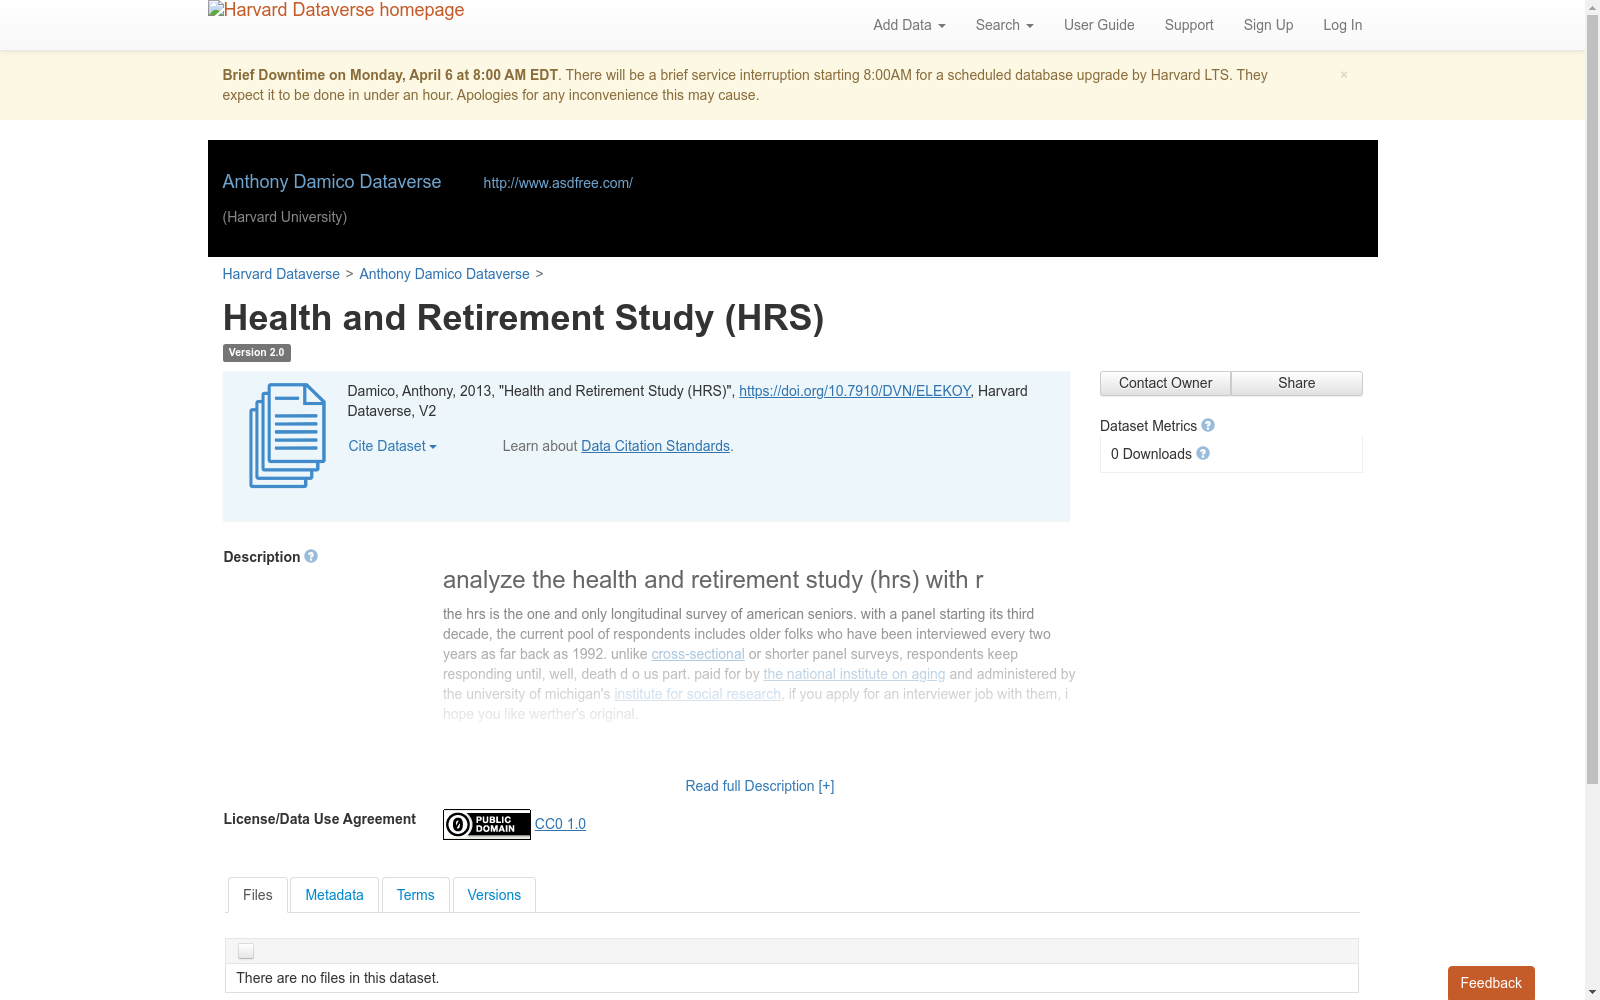The image size is (1600, 1000).
Task: Click the Contact Owner button
Action: pos(1166,383)
